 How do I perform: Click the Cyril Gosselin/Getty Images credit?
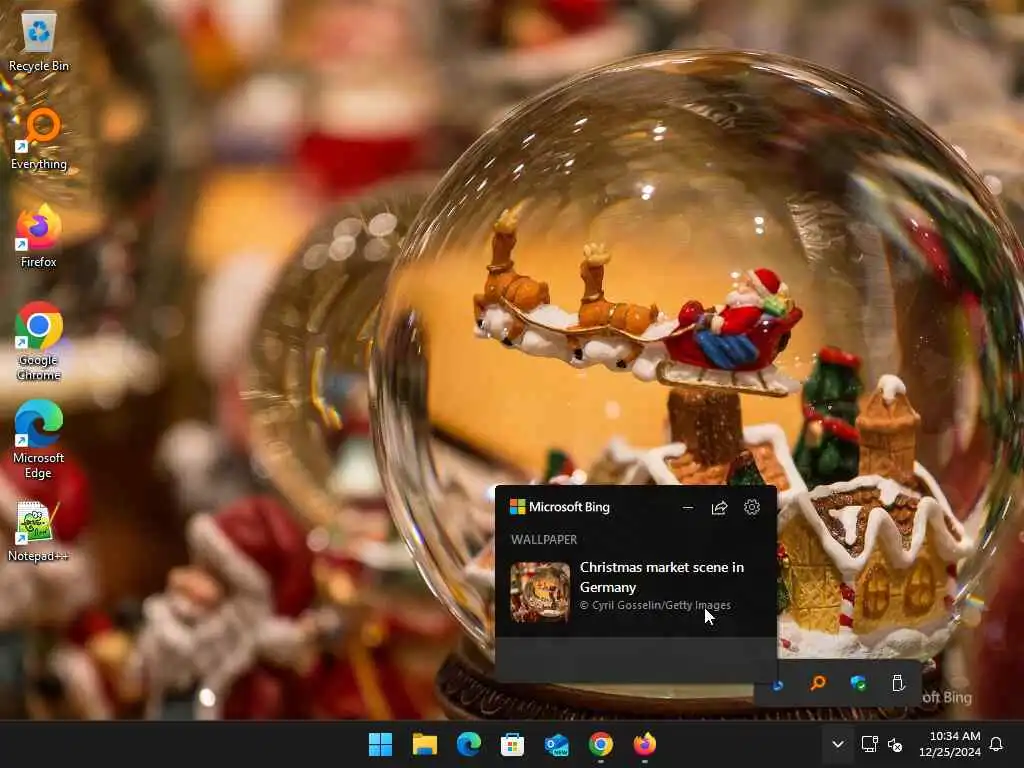(x=655, y=605)
